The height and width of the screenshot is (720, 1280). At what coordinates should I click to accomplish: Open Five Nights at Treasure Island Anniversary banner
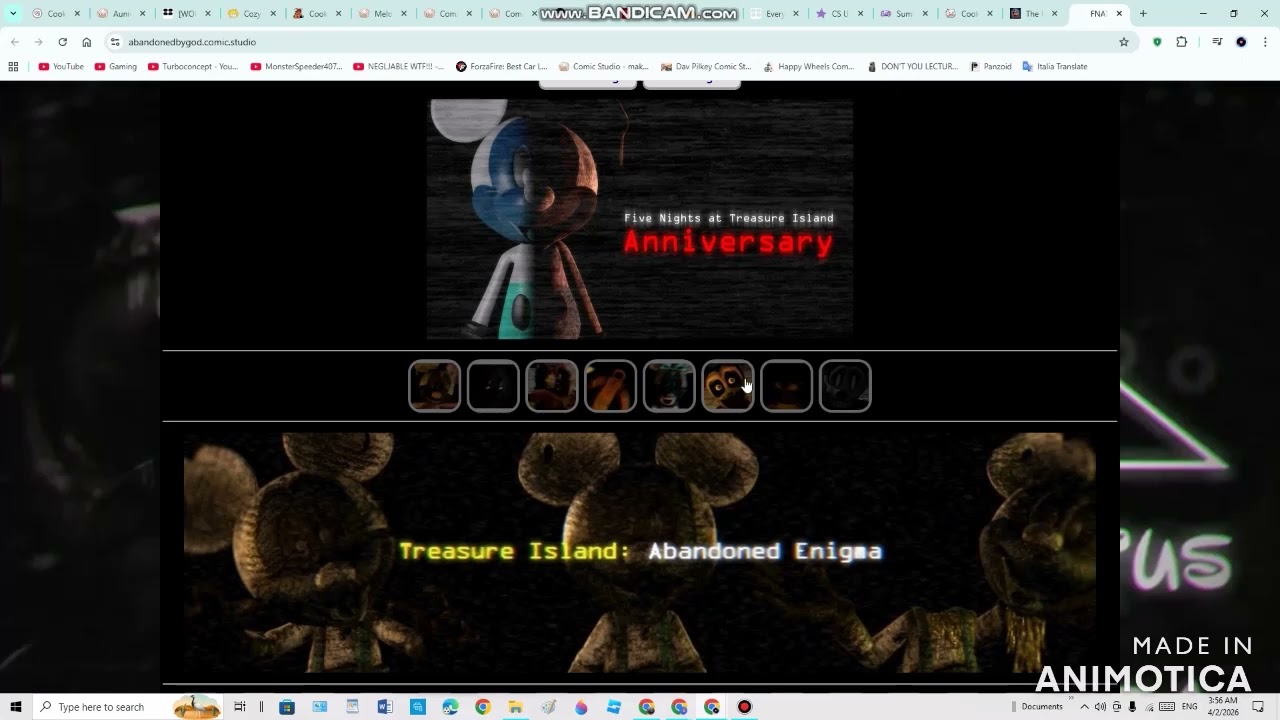coord(640,219)
